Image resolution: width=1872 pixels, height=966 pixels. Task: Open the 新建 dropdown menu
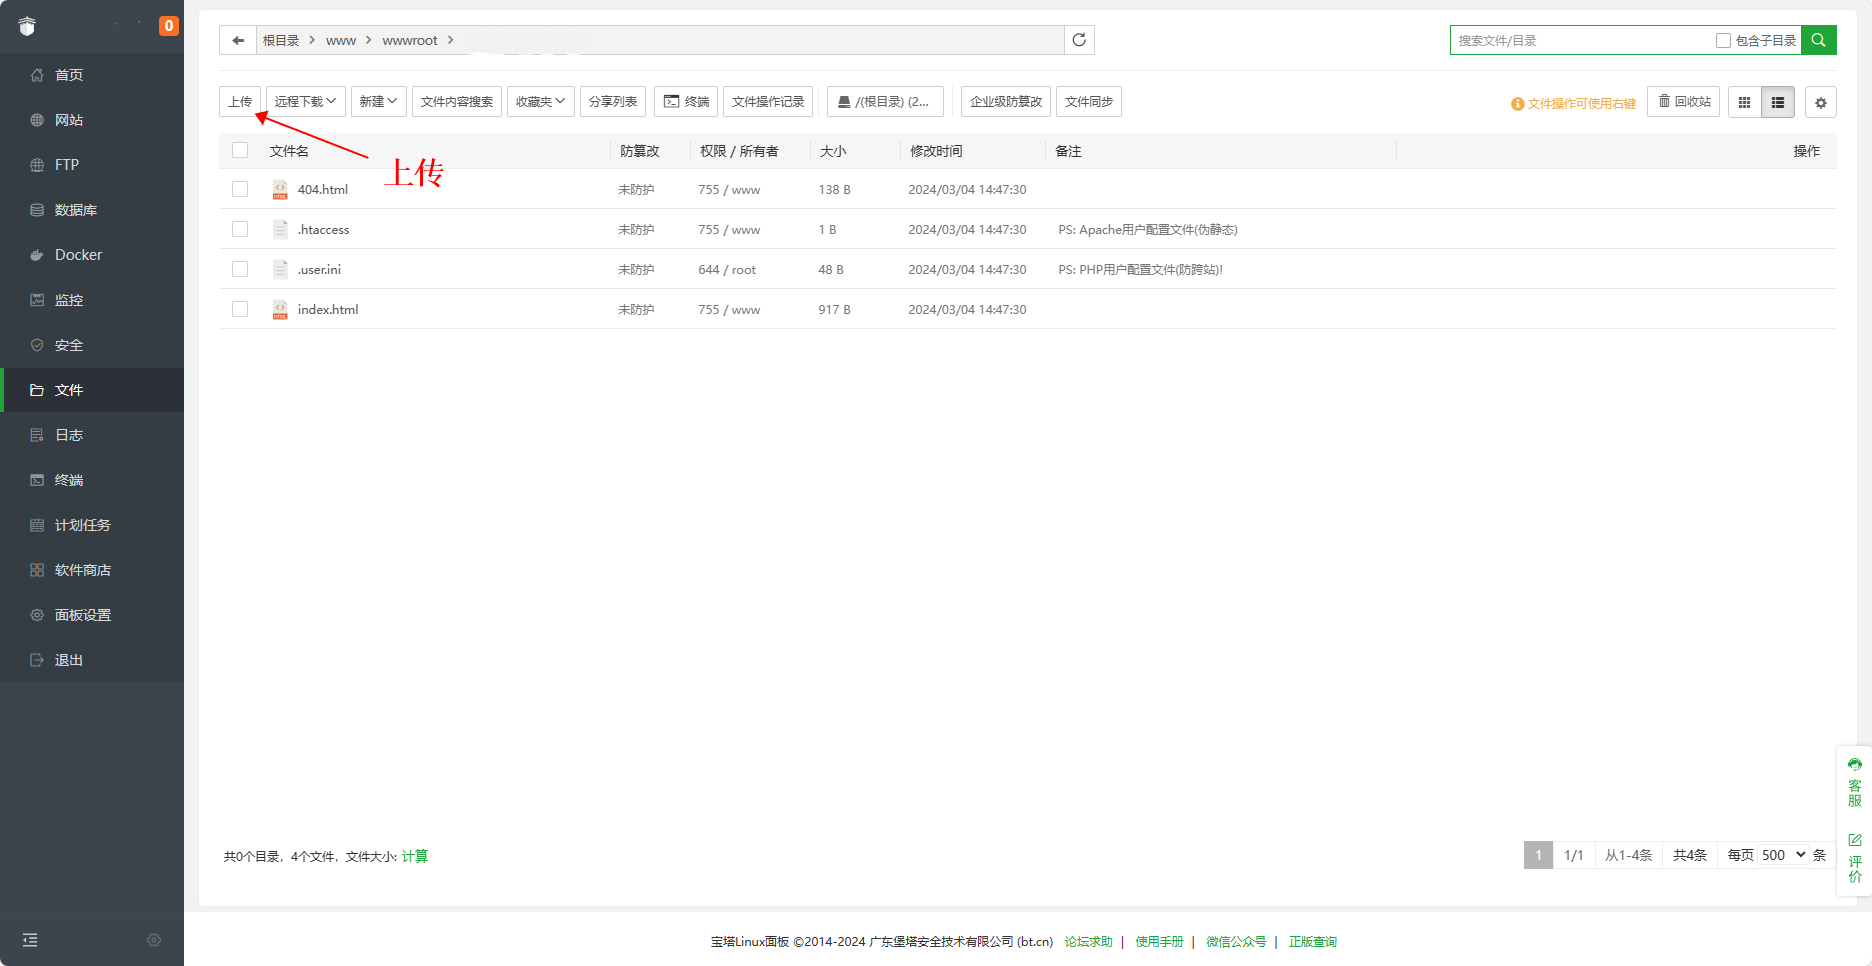coord(378,102)
